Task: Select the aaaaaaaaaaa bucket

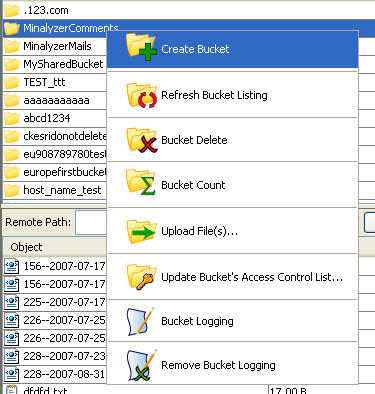Action: 56,100
